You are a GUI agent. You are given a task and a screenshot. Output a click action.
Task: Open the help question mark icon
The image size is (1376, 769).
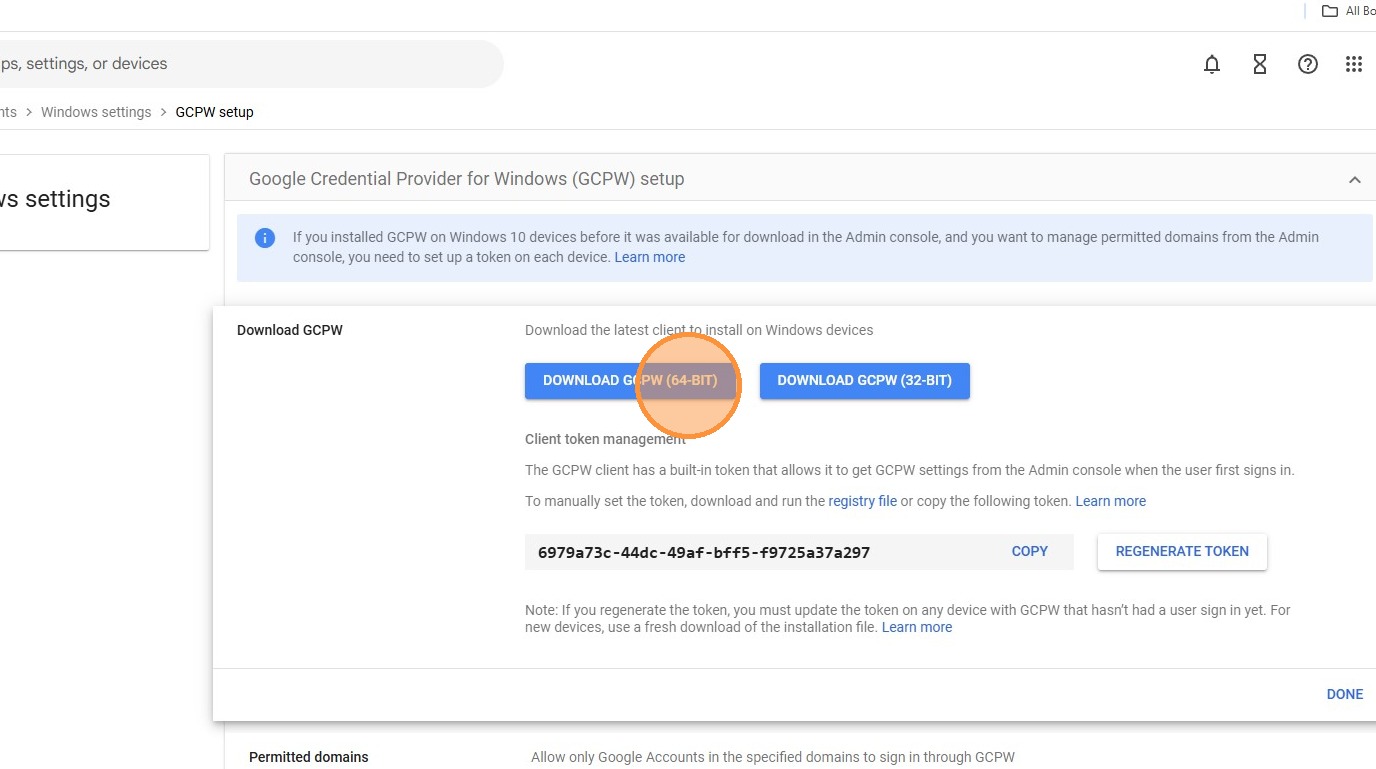(x=1308, y=64)
